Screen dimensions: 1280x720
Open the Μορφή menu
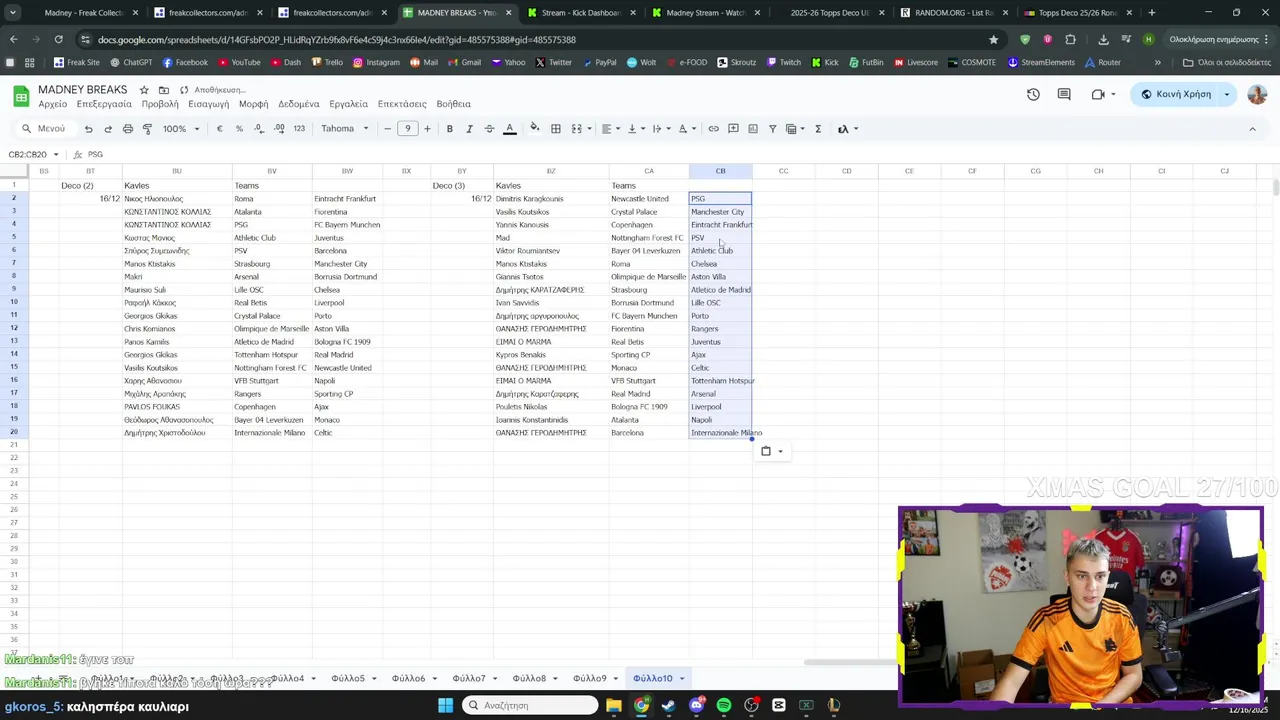click(254, 104)
